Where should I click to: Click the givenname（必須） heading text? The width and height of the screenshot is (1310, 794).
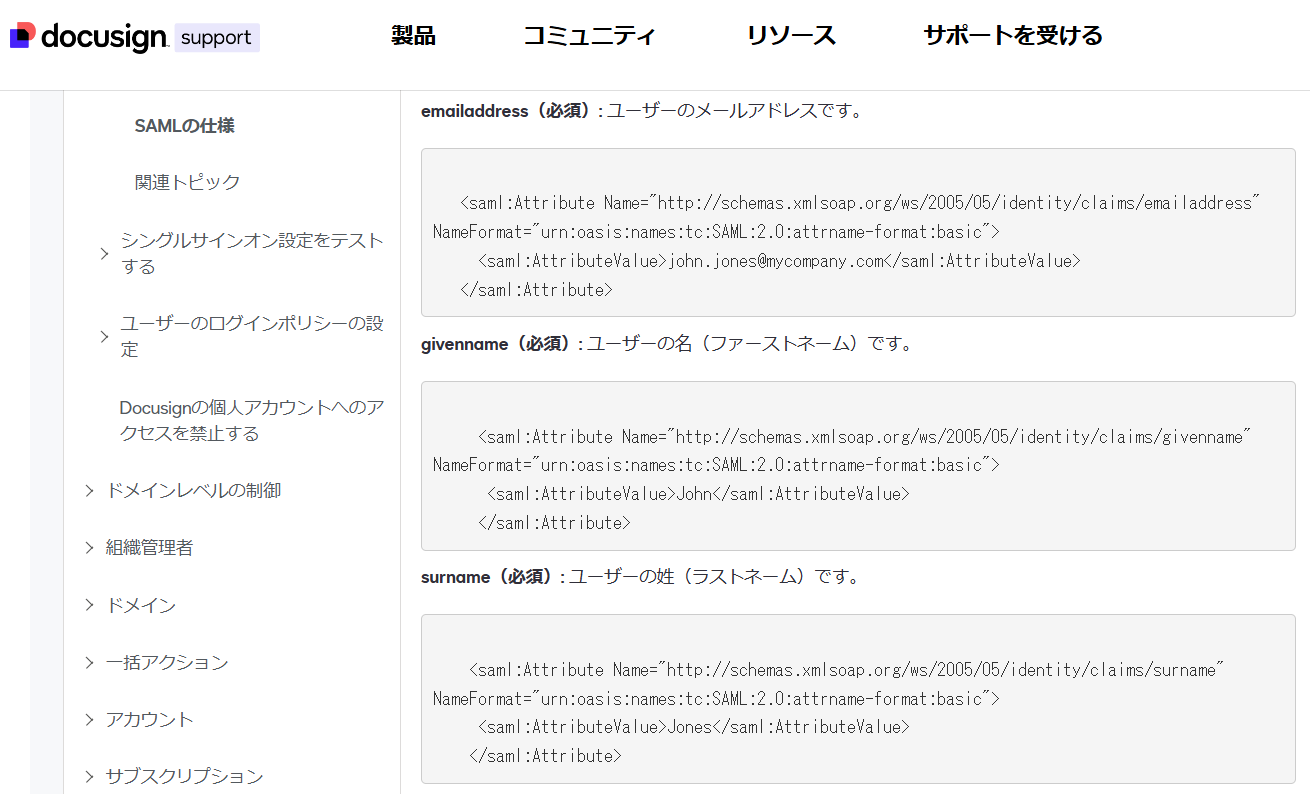[498, 344]
